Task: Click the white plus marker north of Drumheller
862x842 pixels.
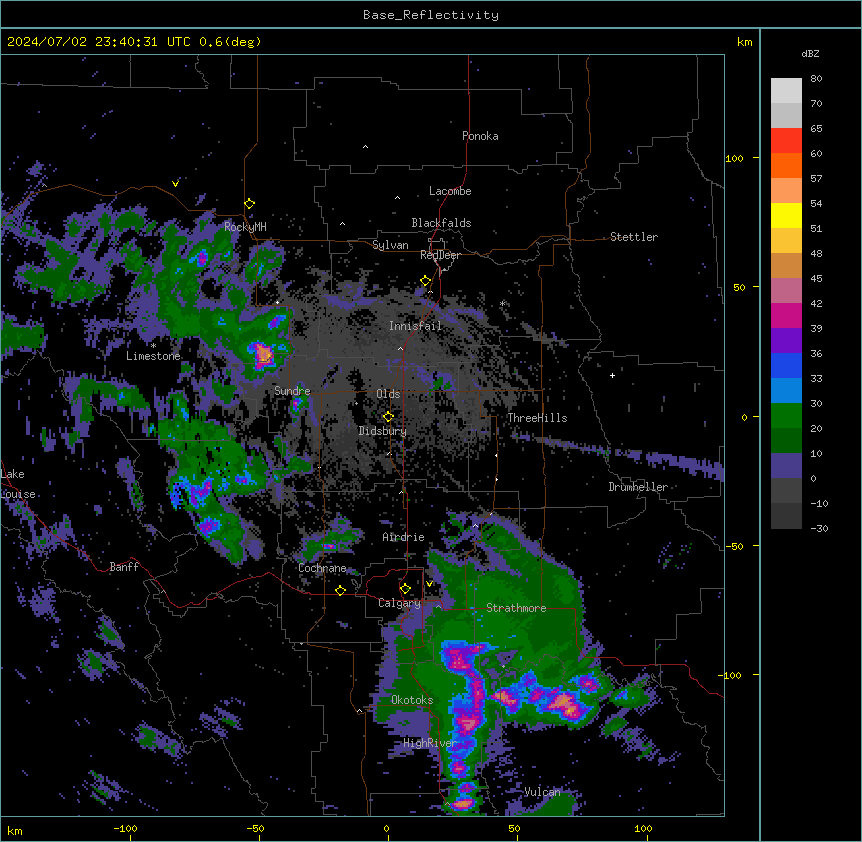Action: click(612, 375)
